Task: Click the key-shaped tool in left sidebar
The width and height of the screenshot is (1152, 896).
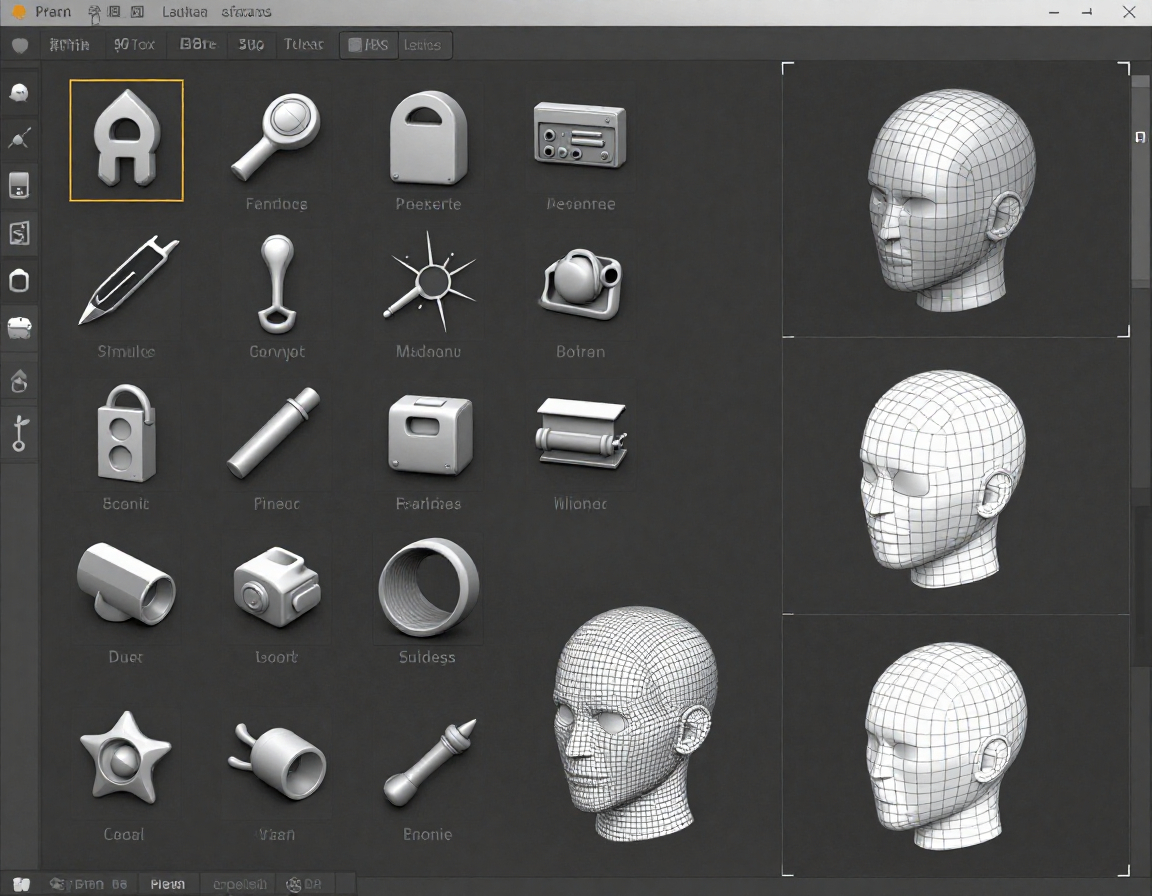Action: (x=19, y=433)
